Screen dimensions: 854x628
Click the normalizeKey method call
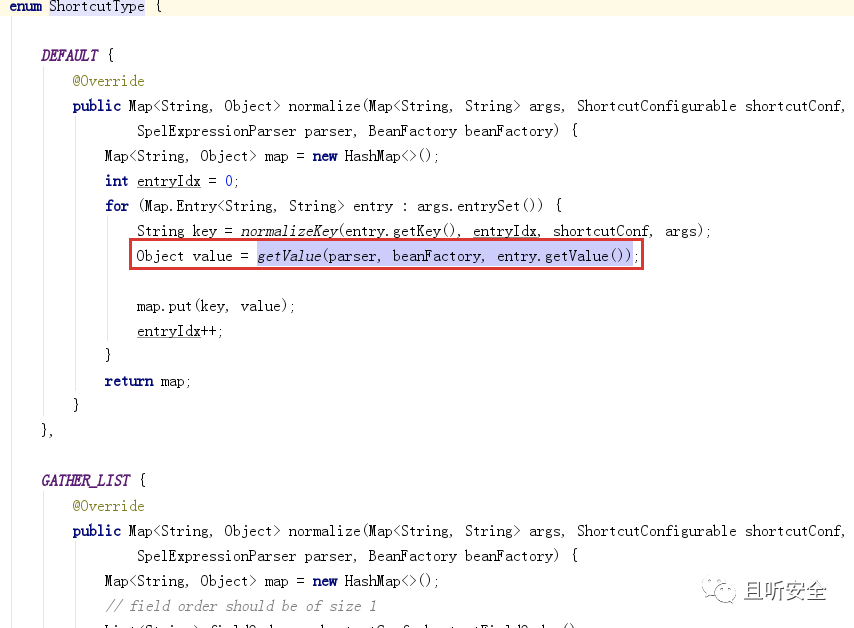coord(289,231)
